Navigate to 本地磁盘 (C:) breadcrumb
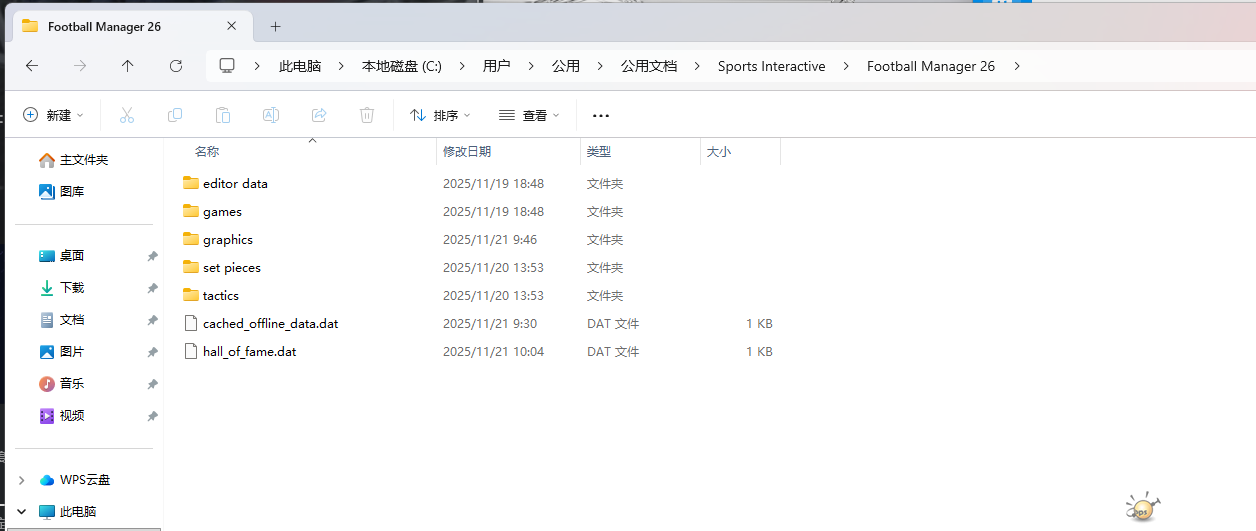Viewport: 1256px width, 531px height. tap(402, 66)
